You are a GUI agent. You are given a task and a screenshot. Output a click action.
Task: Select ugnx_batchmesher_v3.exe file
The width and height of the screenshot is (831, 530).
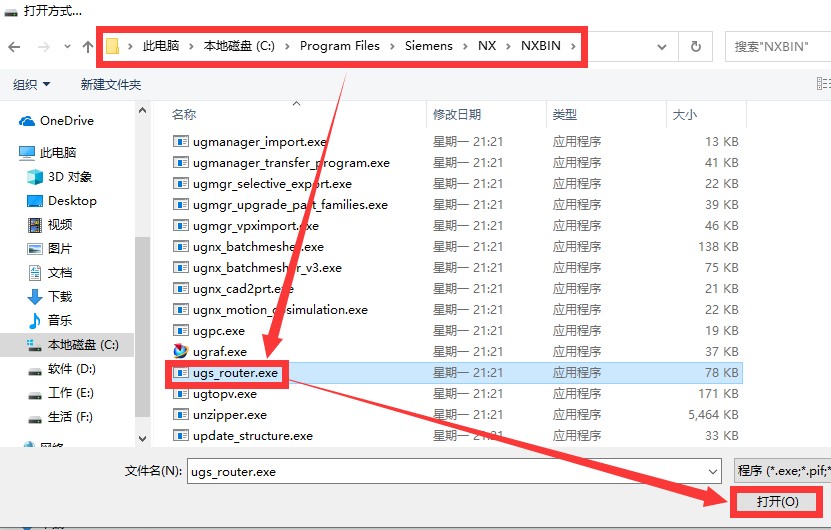257,268
